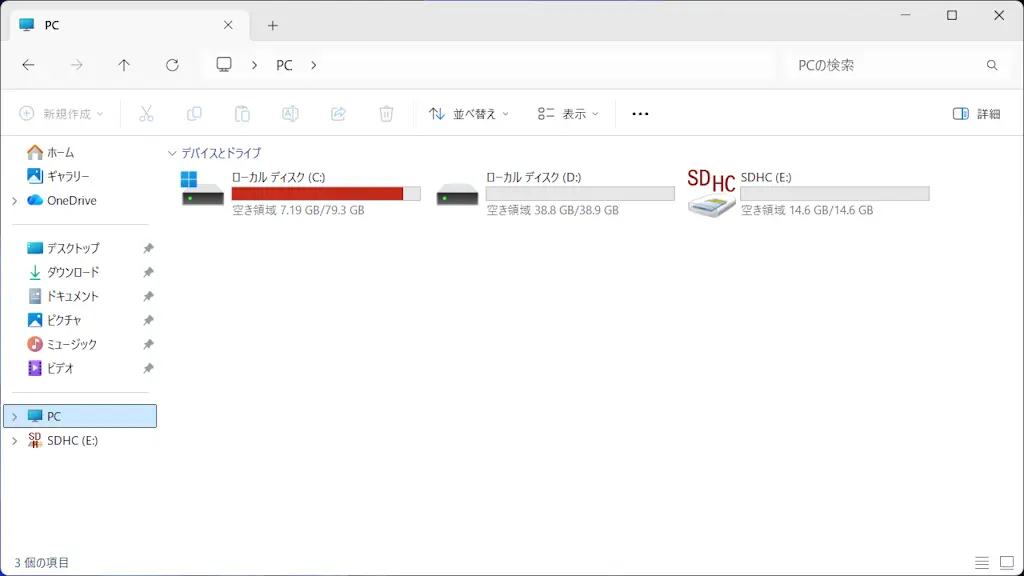Click the paste clipboard icon
This screenshot has width=1024, height=576.
[242, 114]
